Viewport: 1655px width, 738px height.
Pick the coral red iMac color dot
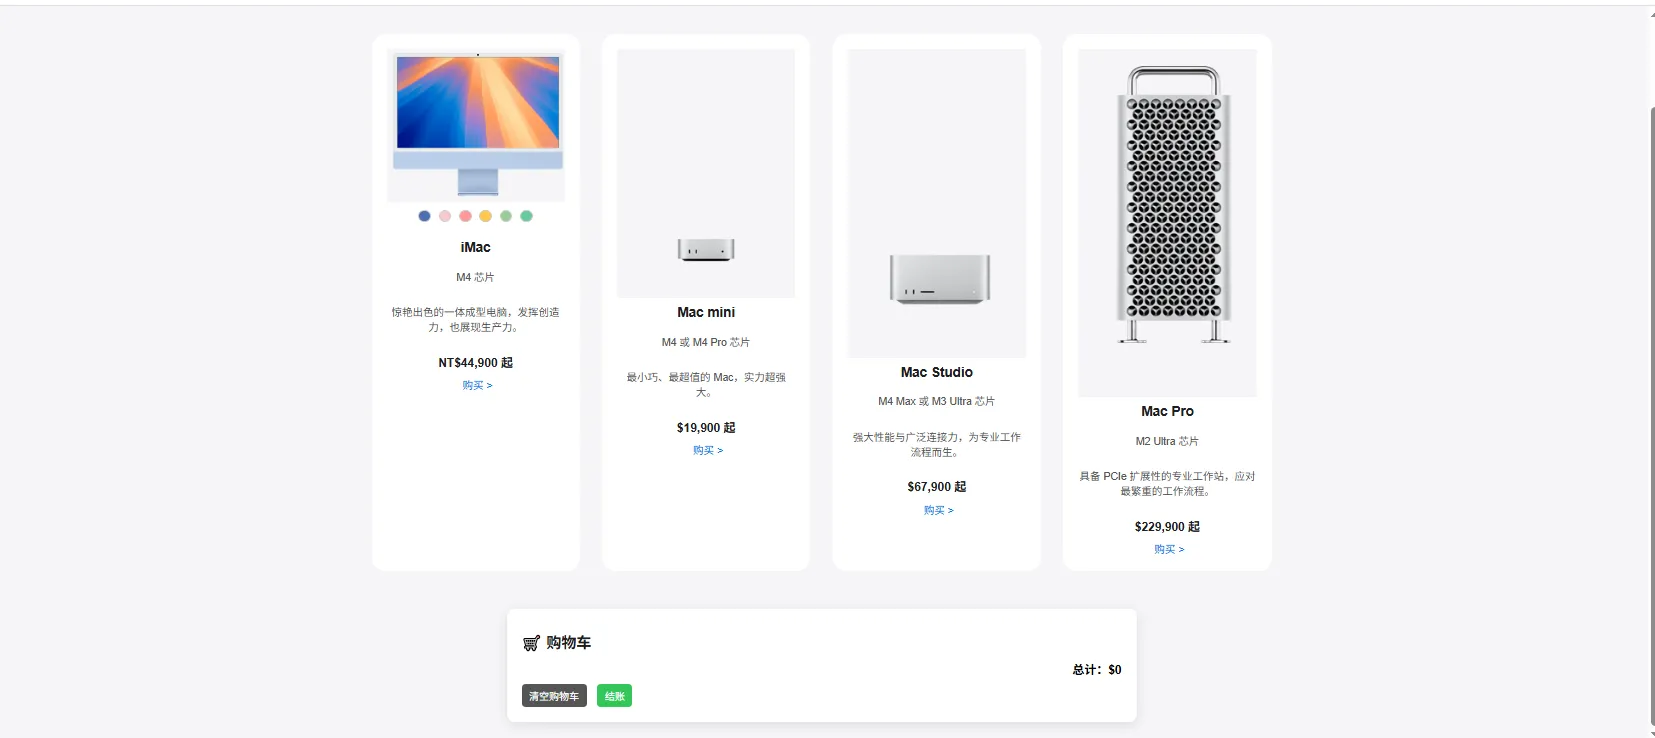(x=465, y=216)
